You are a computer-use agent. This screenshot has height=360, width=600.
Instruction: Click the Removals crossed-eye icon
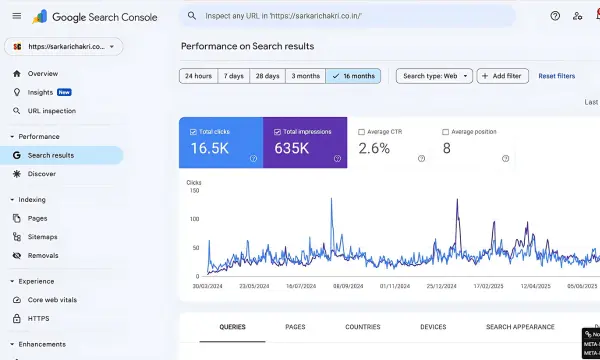click(17, 256)
